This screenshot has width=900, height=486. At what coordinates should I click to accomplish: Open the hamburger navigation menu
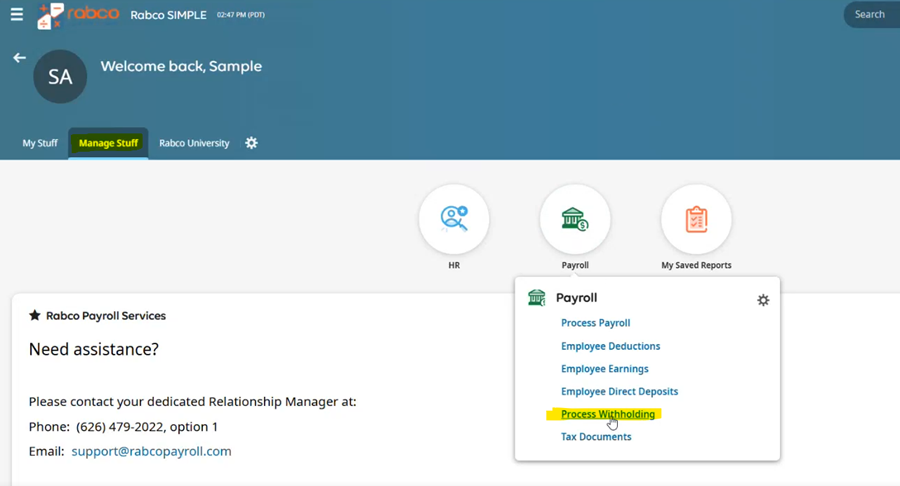(x=17, y=14)
